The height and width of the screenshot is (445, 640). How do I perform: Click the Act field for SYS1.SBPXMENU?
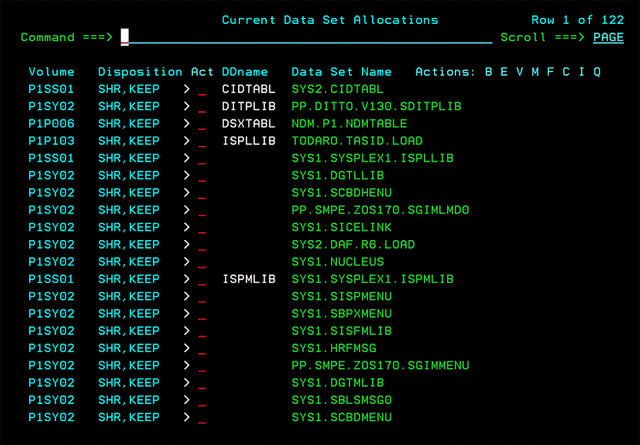pos(202,314)
